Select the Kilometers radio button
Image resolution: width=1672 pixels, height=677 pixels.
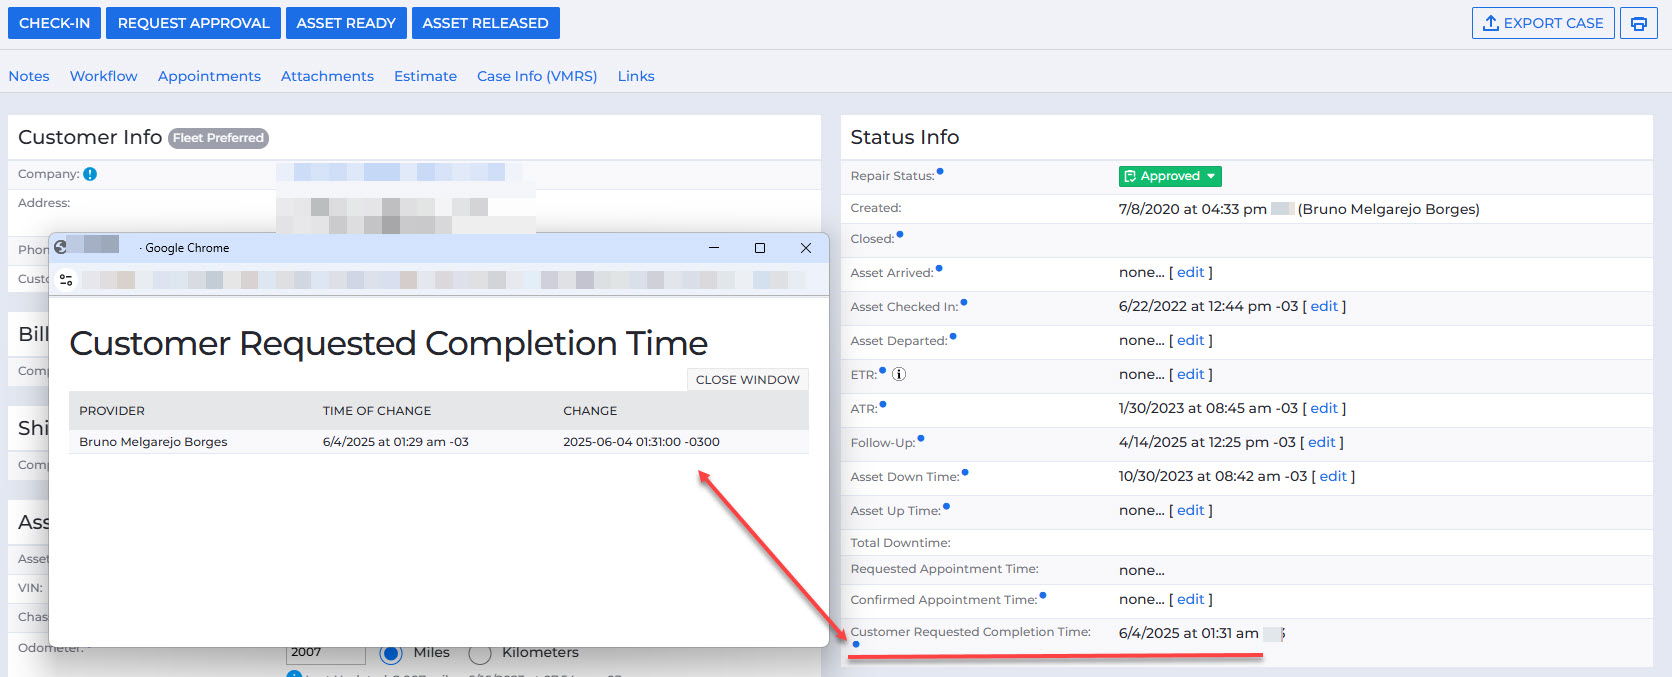(480, 653)
